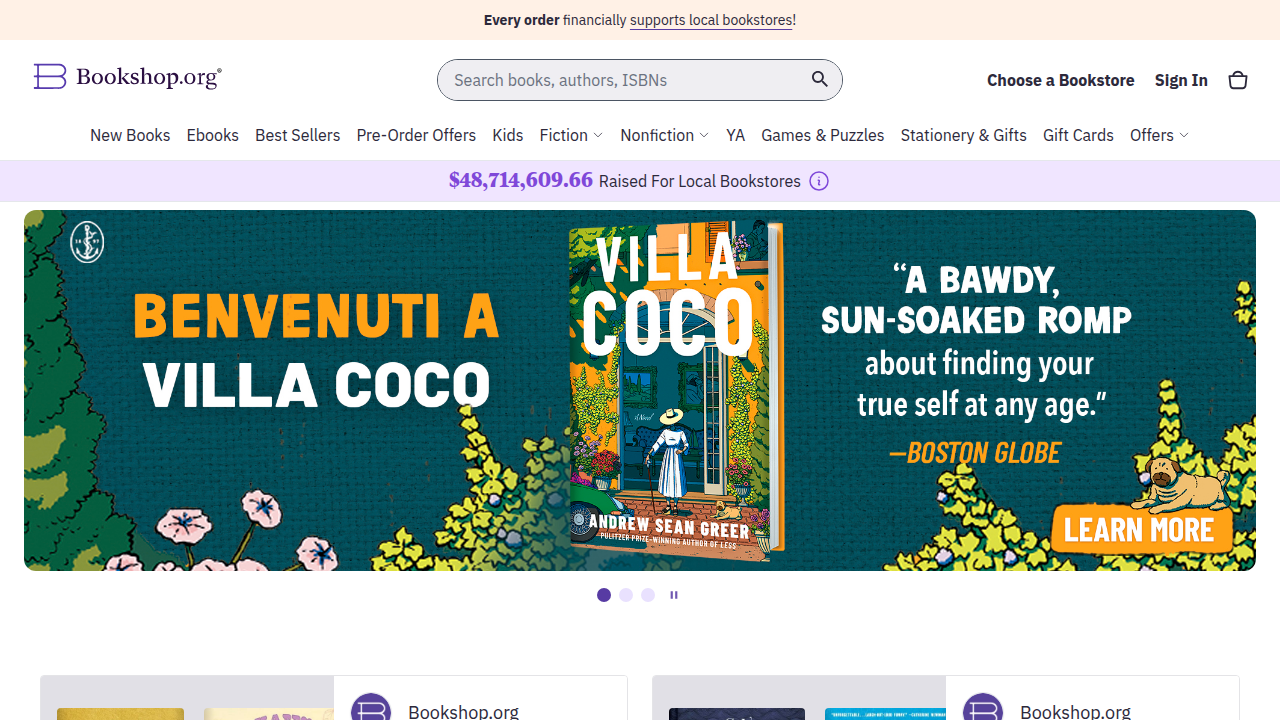The image size is (1280, 720).
Task: Open Pre-Order Offers
Action: tap(416, 135)
